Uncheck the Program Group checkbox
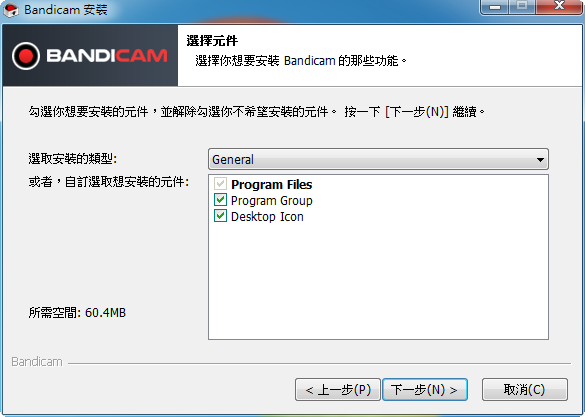This screenshot has height=417, width=585. tap(220, 200)
